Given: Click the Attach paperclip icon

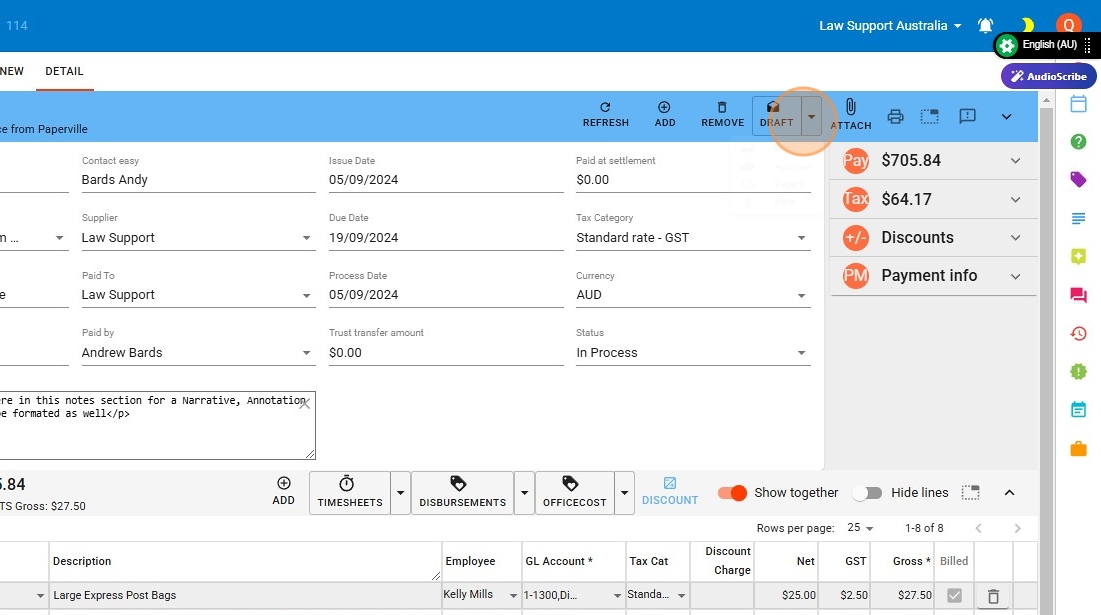Looking at the screenshot, I should coord(850,108).
